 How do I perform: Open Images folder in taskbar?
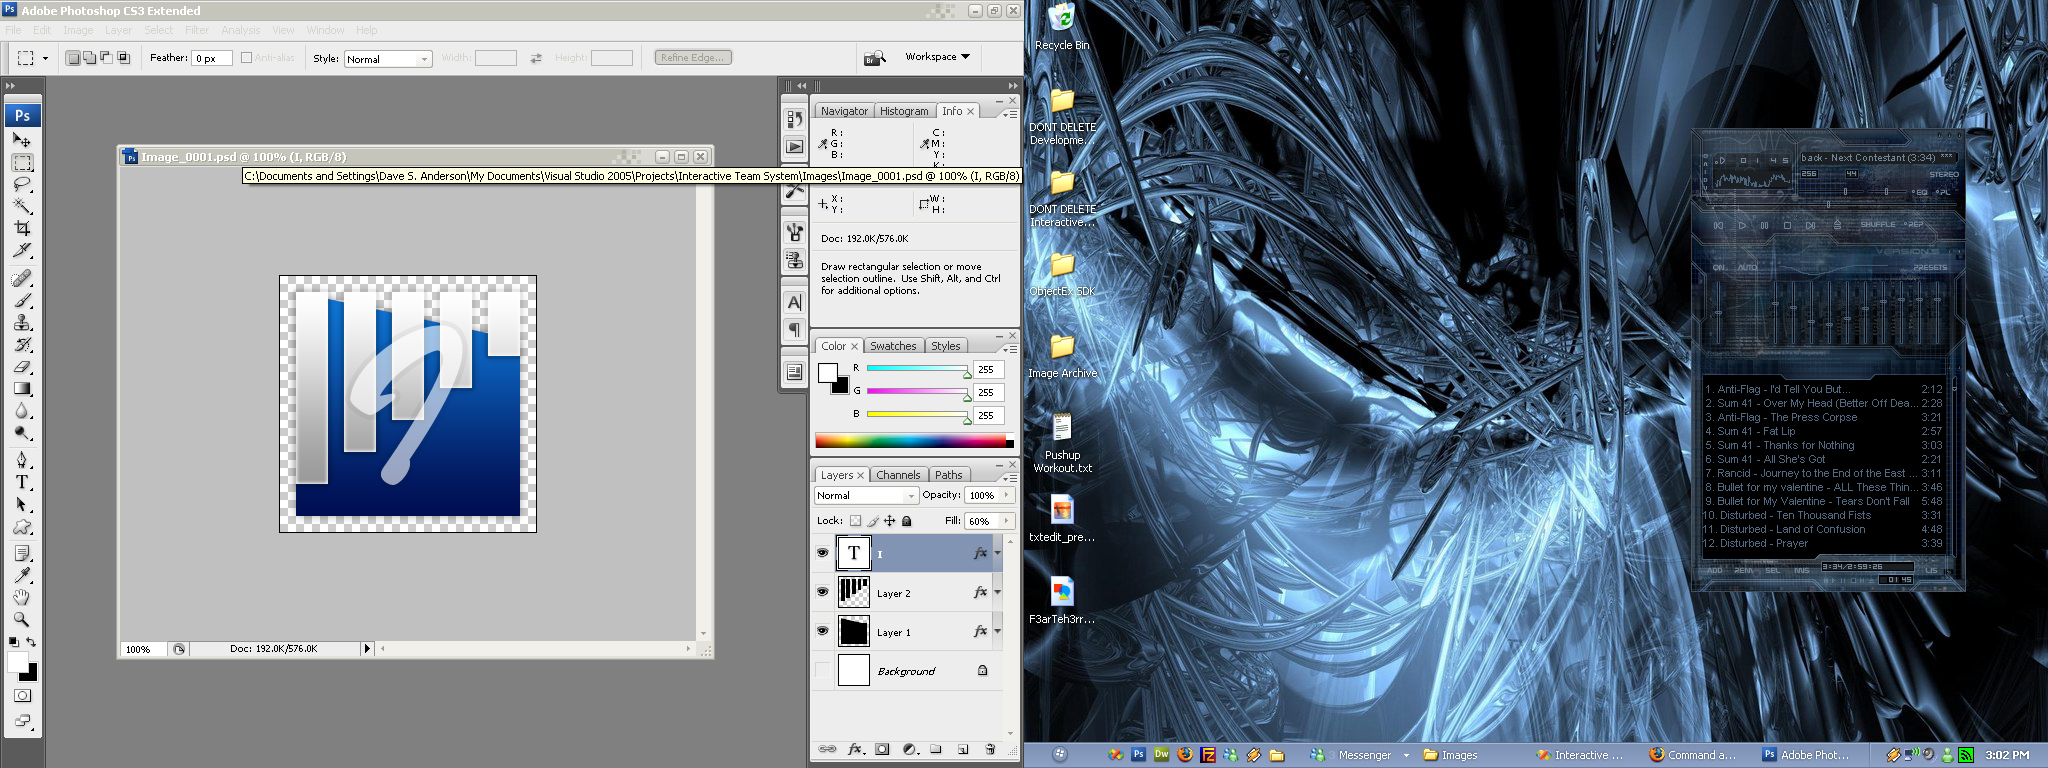coord(1451,755)
